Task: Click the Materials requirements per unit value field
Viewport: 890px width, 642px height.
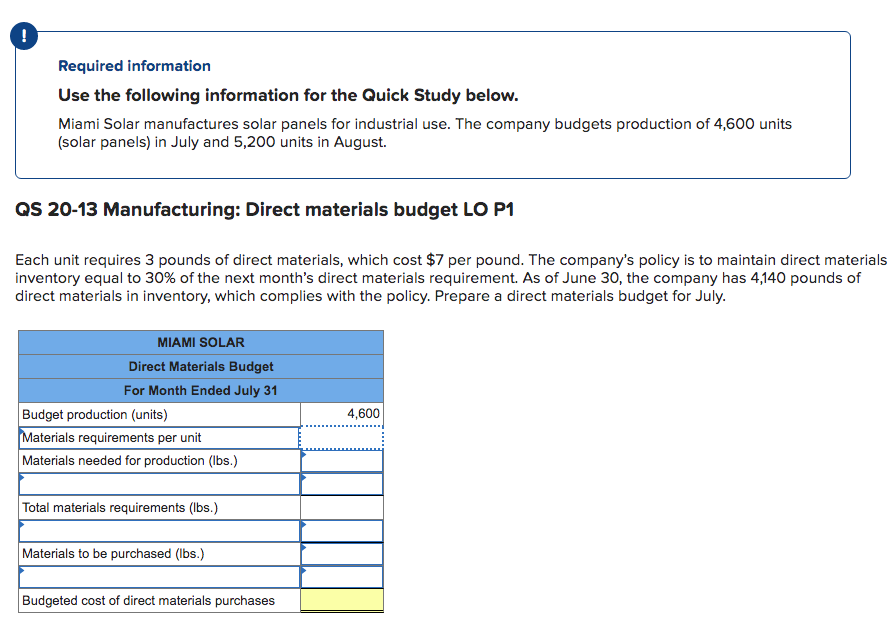Action: (x=342, y=438)
